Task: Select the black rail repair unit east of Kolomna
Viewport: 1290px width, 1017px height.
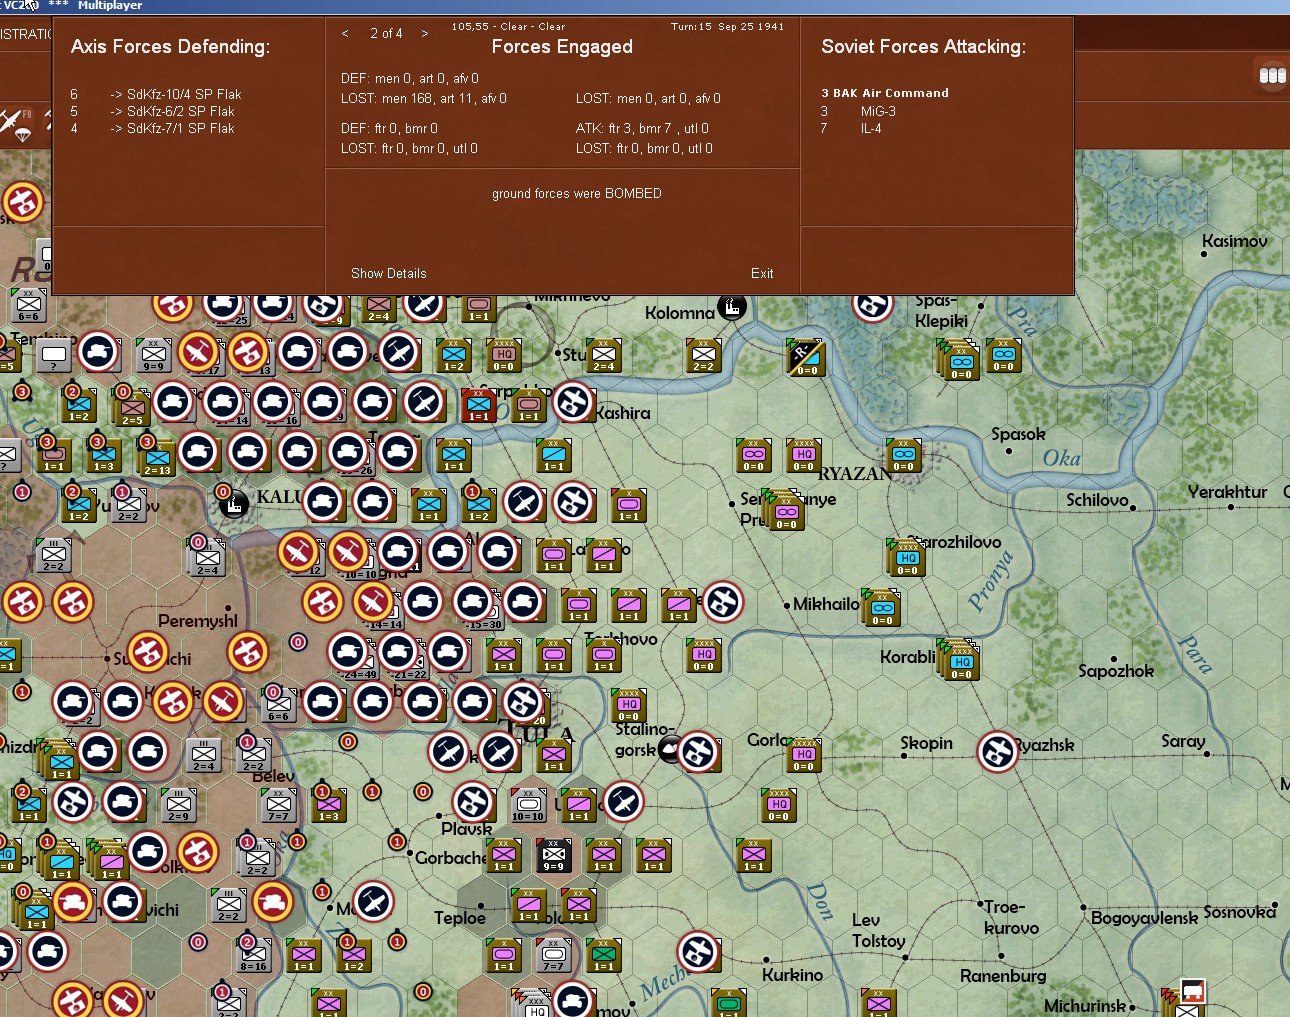Action: pos(805,357)
